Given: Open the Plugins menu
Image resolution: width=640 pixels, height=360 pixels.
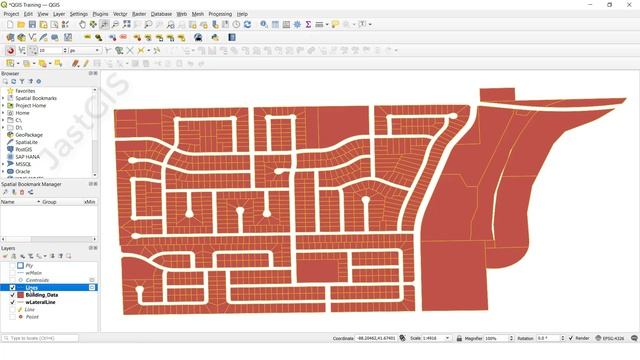Looking at the screenshot, I should (100, 14).
